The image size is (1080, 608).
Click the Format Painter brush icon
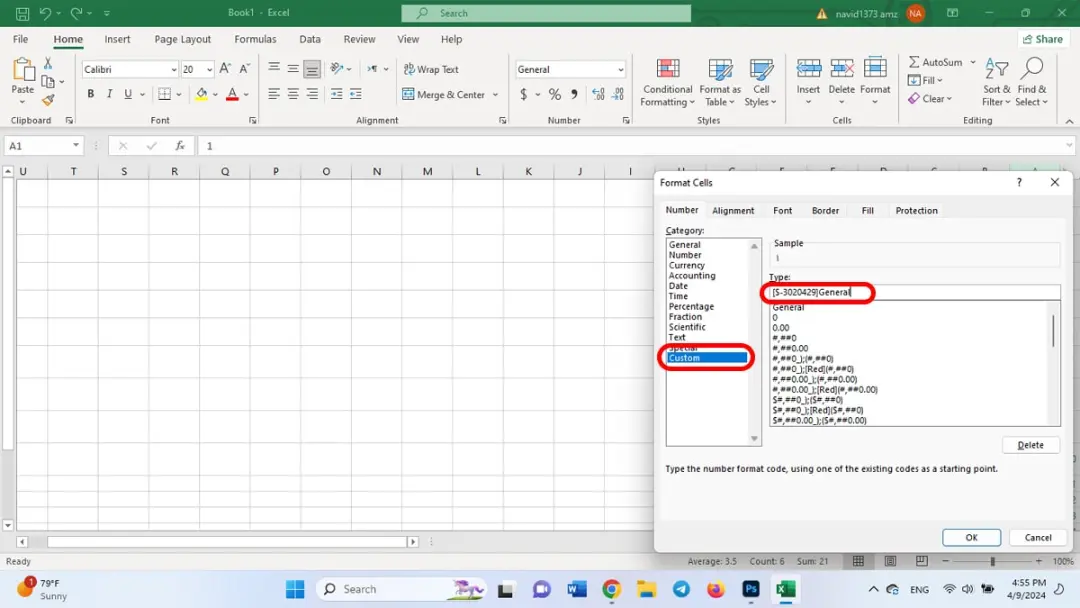pyautogui.click(x=48, y=101)
